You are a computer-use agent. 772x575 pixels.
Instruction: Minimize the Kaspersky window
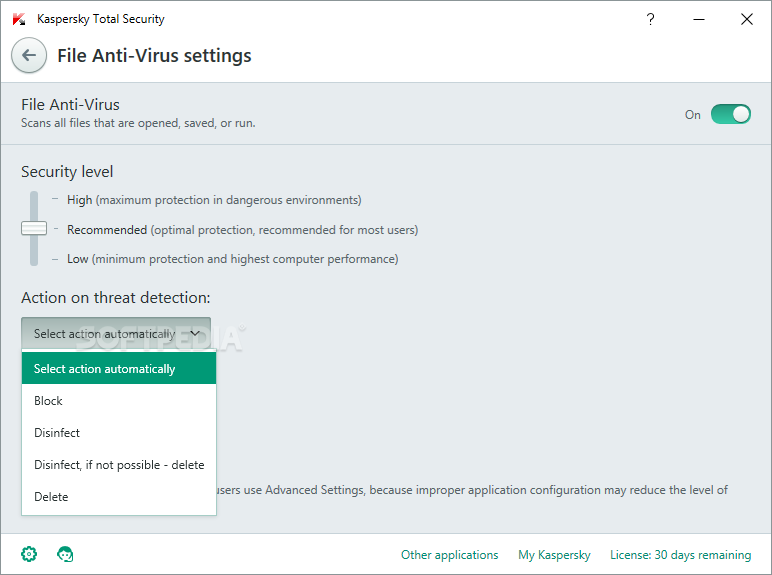pos(699,19)
